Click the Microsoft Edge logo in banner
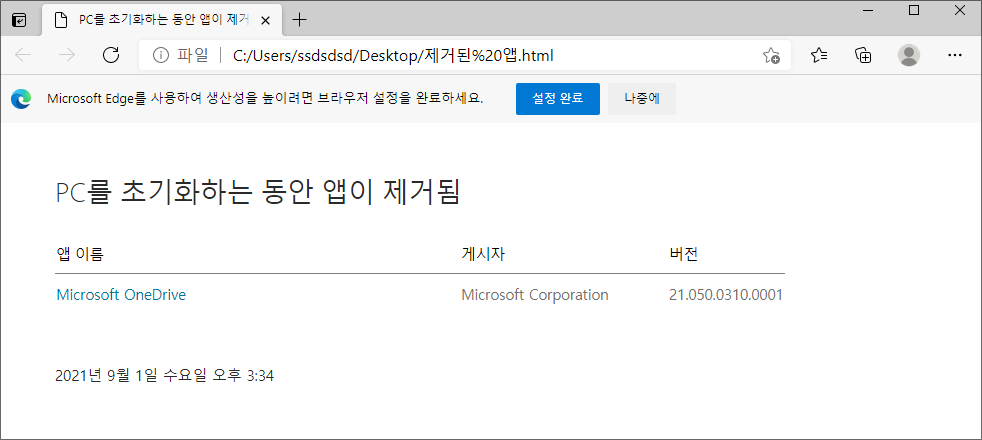The width and height of the screenshot is (982, 440). (x=21, y=99)
